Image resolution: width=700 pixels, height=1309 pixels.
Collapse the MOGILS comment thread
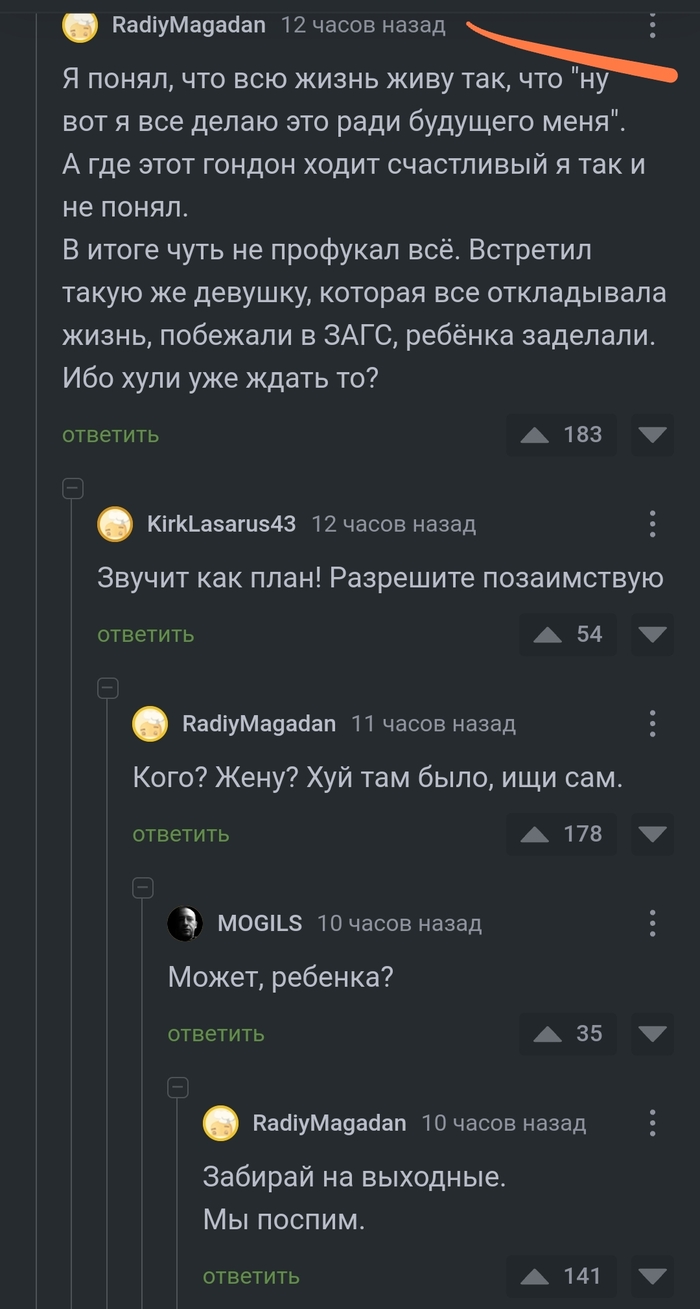[142, 887]
